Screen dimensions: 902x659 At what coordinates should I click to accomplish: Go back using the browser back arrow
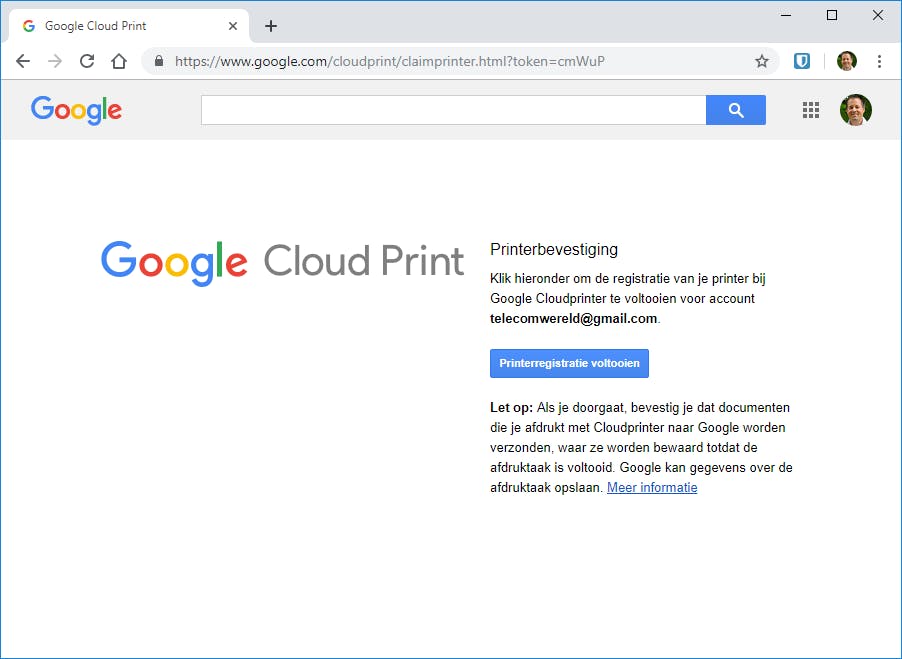(x=22, y=61)
